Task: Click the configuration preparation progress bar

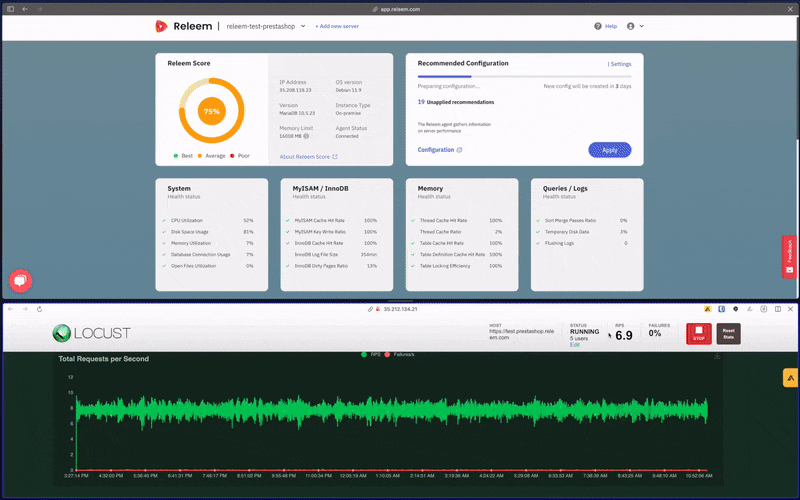Action: pos(524,76)
